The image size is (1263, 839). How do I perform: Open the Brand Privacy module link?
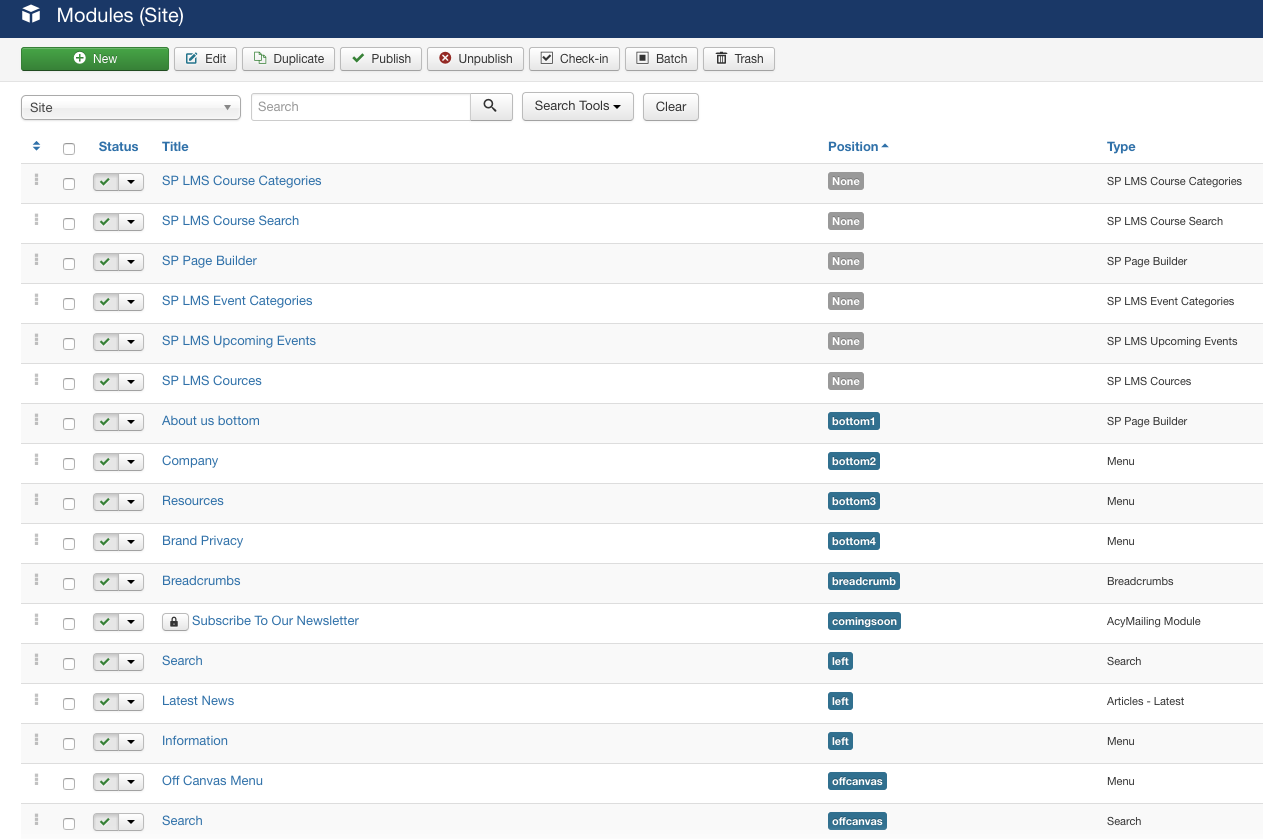click(202, 541)
